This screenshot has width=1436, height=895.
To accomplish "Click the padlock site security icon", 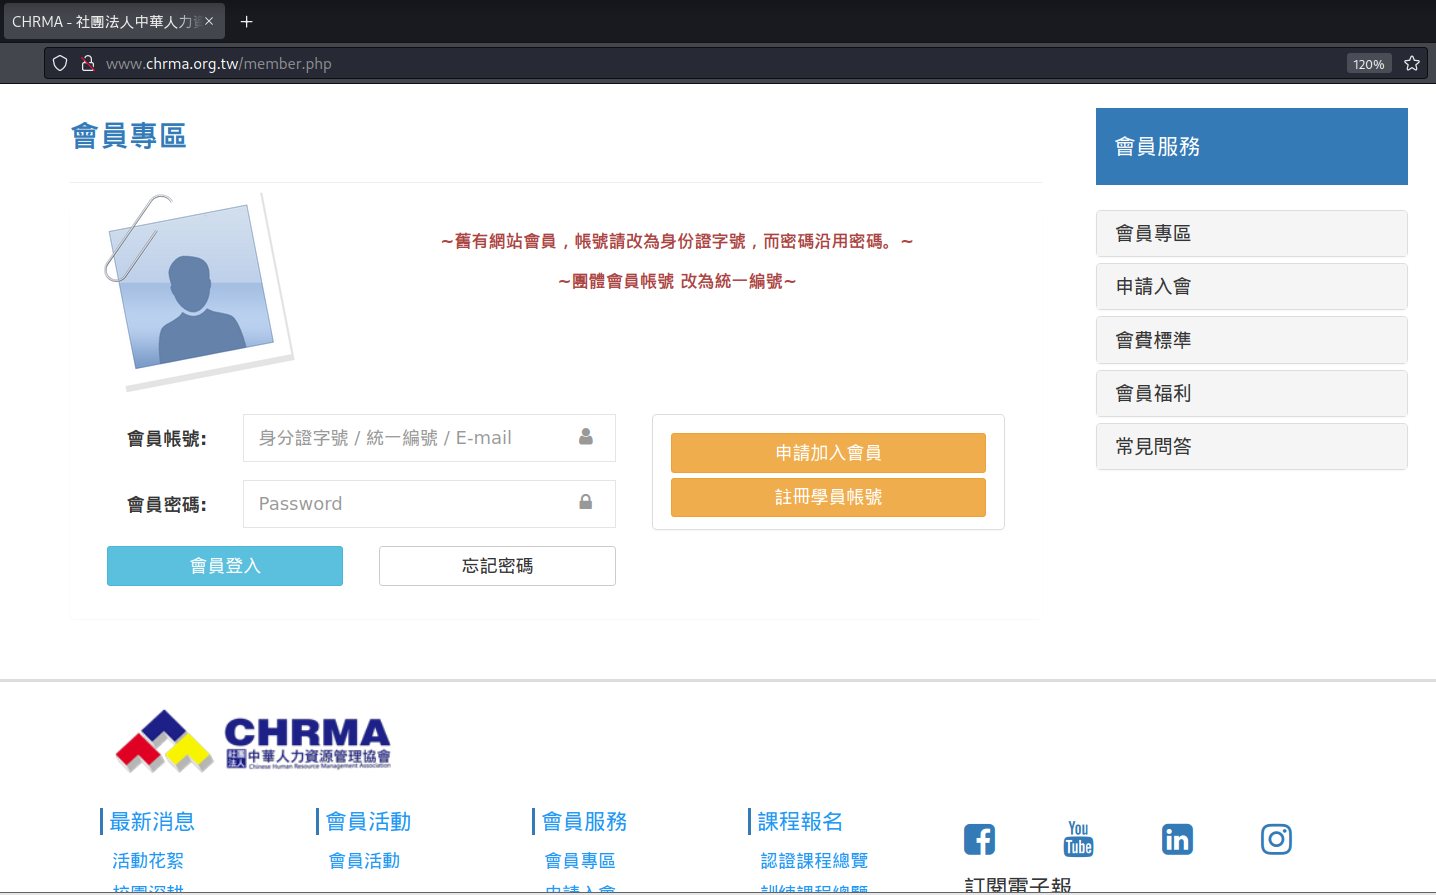I will tap(88, 63).
